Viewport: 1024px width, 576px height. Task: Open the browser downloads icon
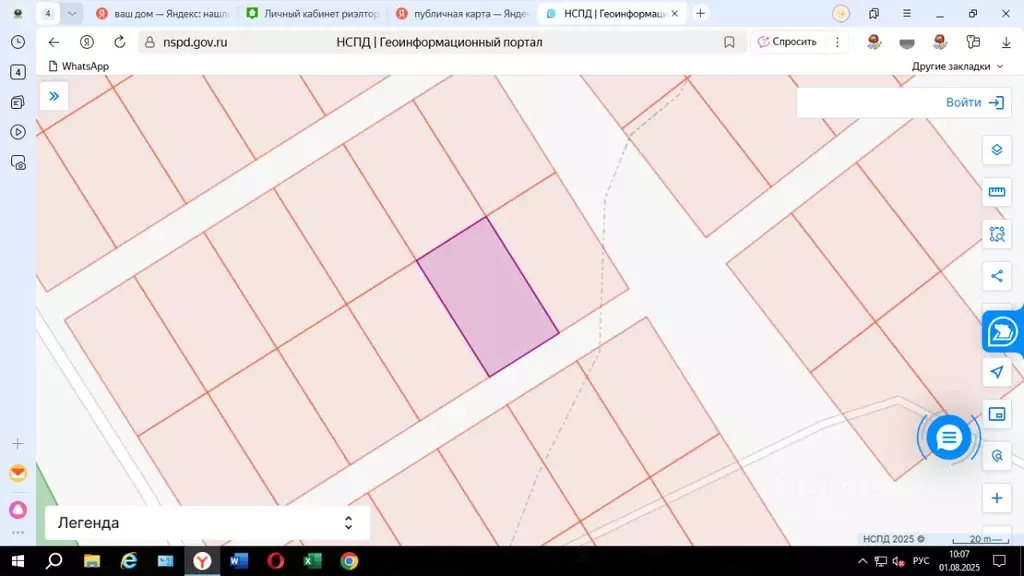1006,42
